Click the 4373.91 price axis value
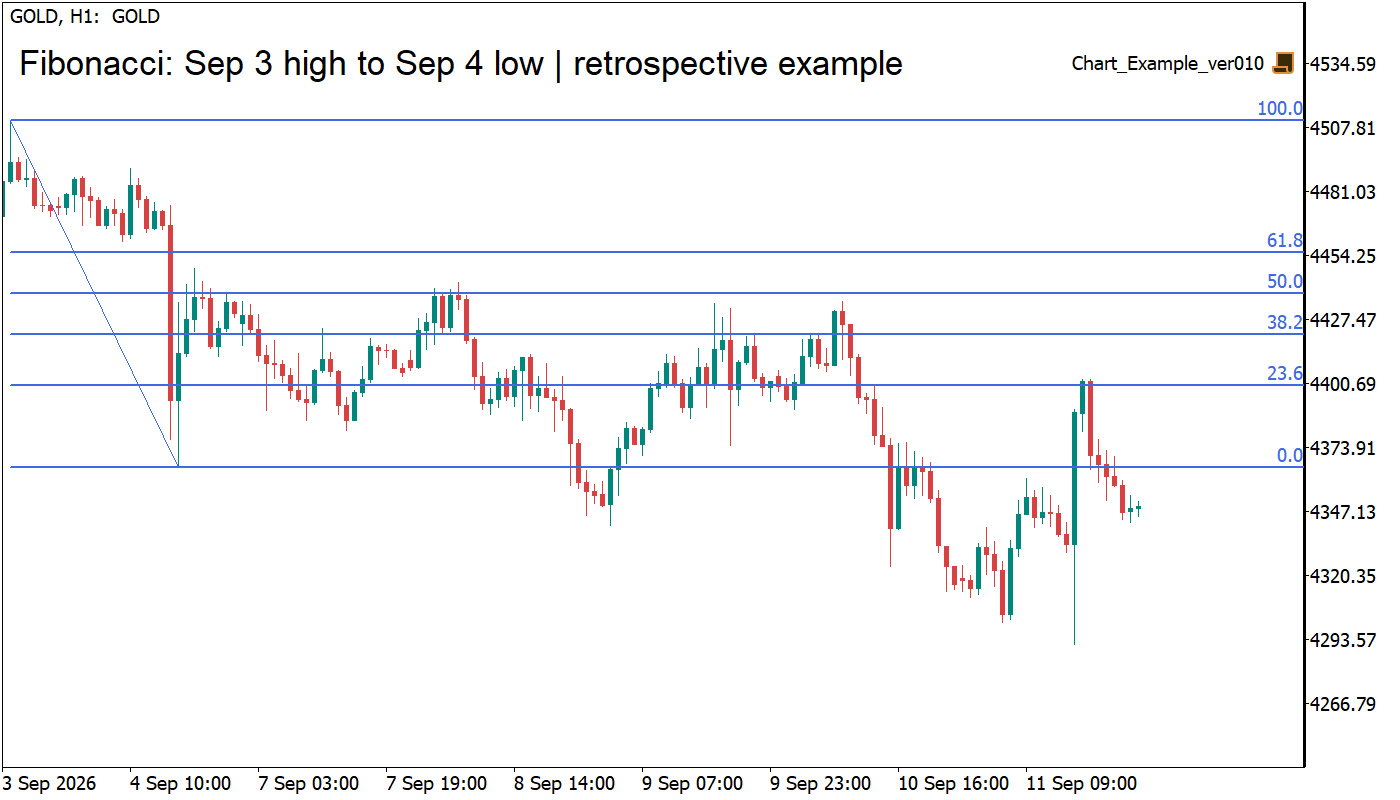 (1344, 448)
